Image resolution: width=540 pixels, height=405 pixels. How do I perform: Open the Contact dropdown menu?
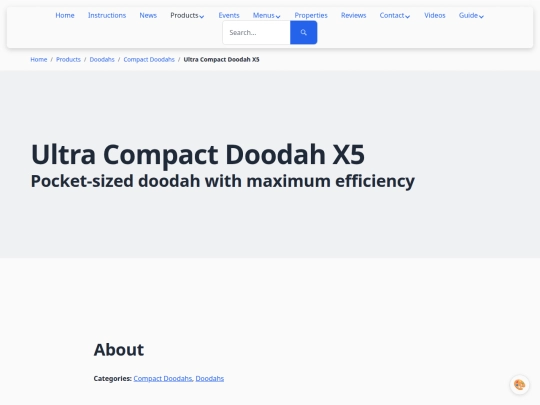coord(395,15)
